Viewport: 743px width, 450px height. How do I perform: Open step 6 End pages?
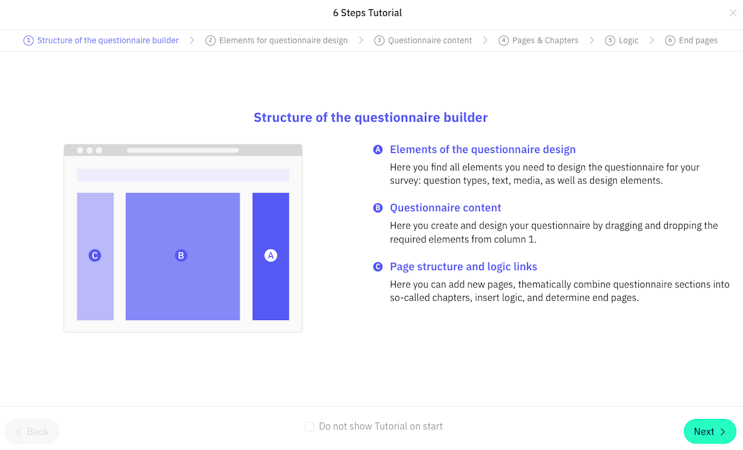(x=691, y=41)
